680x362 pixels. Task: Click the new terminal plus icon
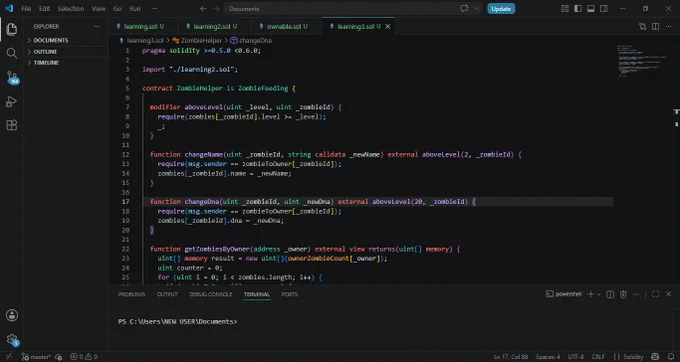tap(590, 294)
